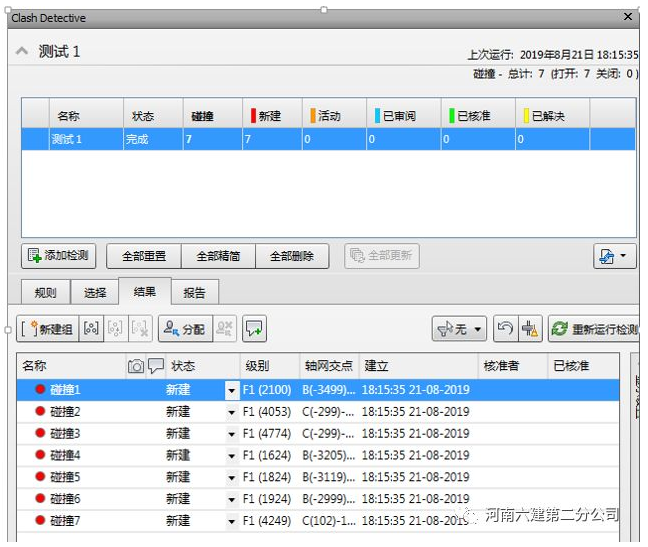Image resolution: width=648 pixels, height=547 pixels.
Task: Click level value F1 (4053)
Action: pyautogui.click(x=267, y=411)
